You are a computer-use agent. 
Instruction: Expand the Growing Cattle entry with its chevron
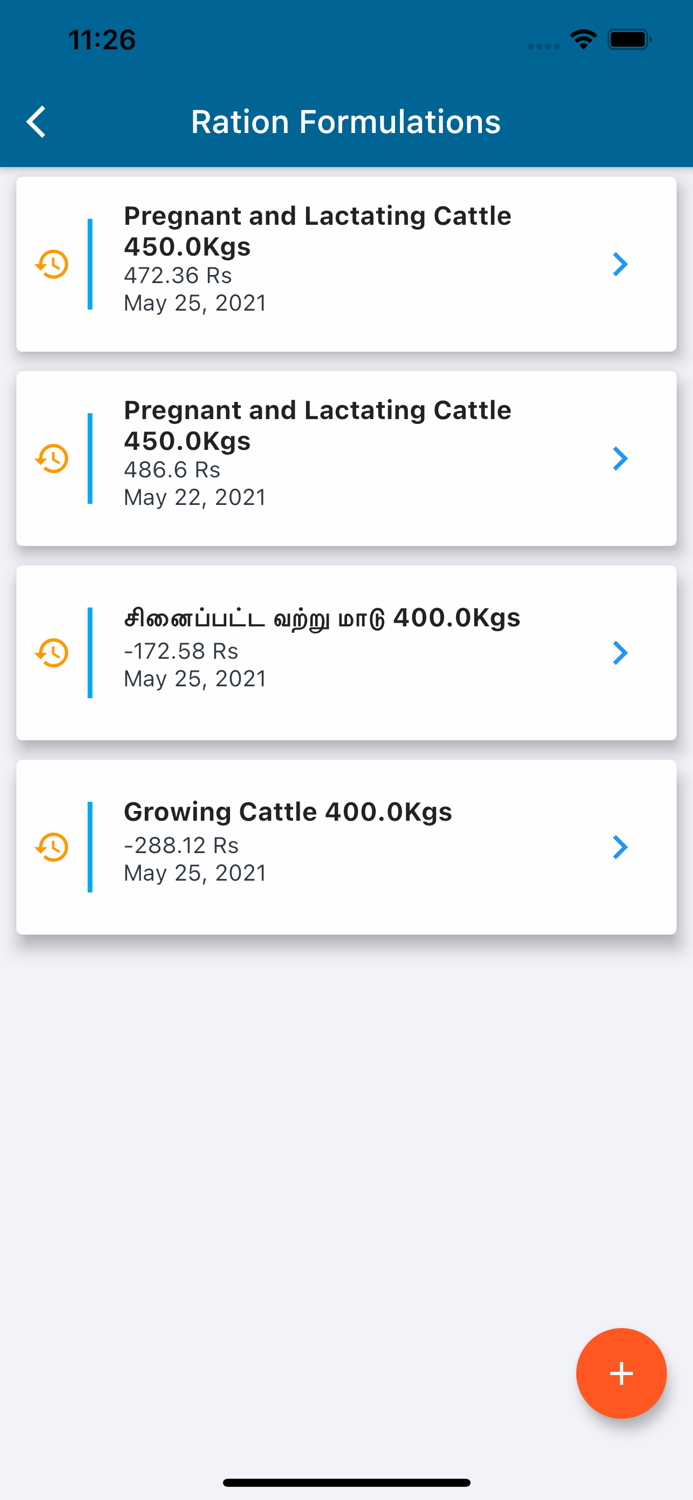click(620, 847)
